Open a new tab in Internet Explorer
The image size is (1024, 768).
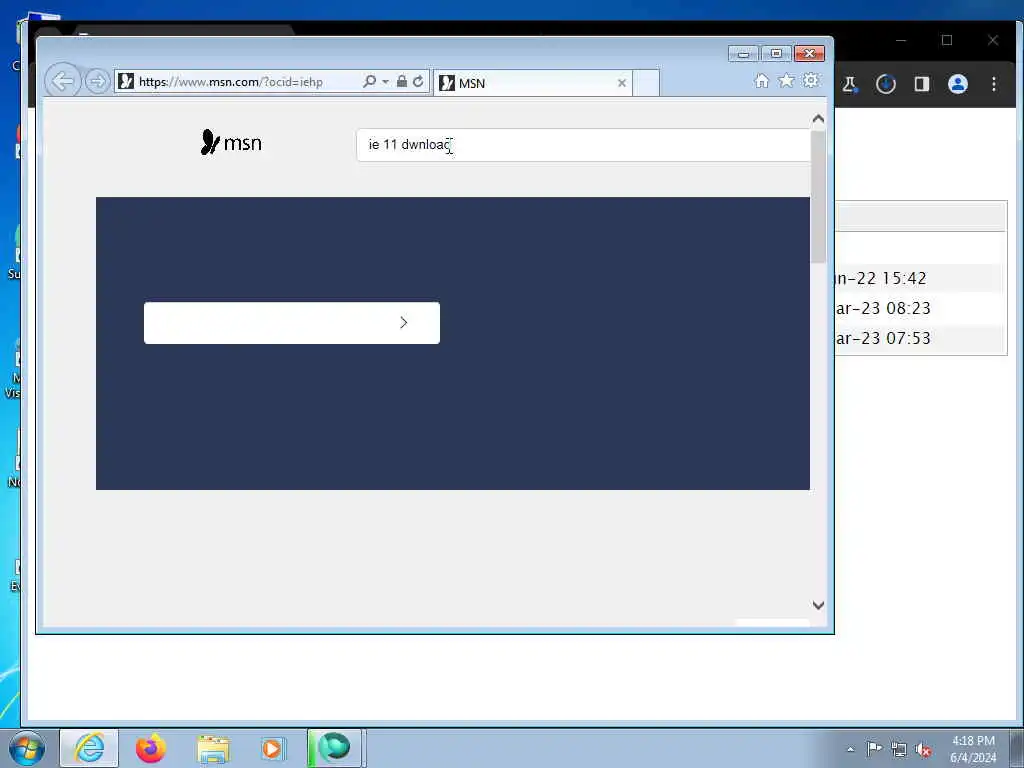[646, 83]
